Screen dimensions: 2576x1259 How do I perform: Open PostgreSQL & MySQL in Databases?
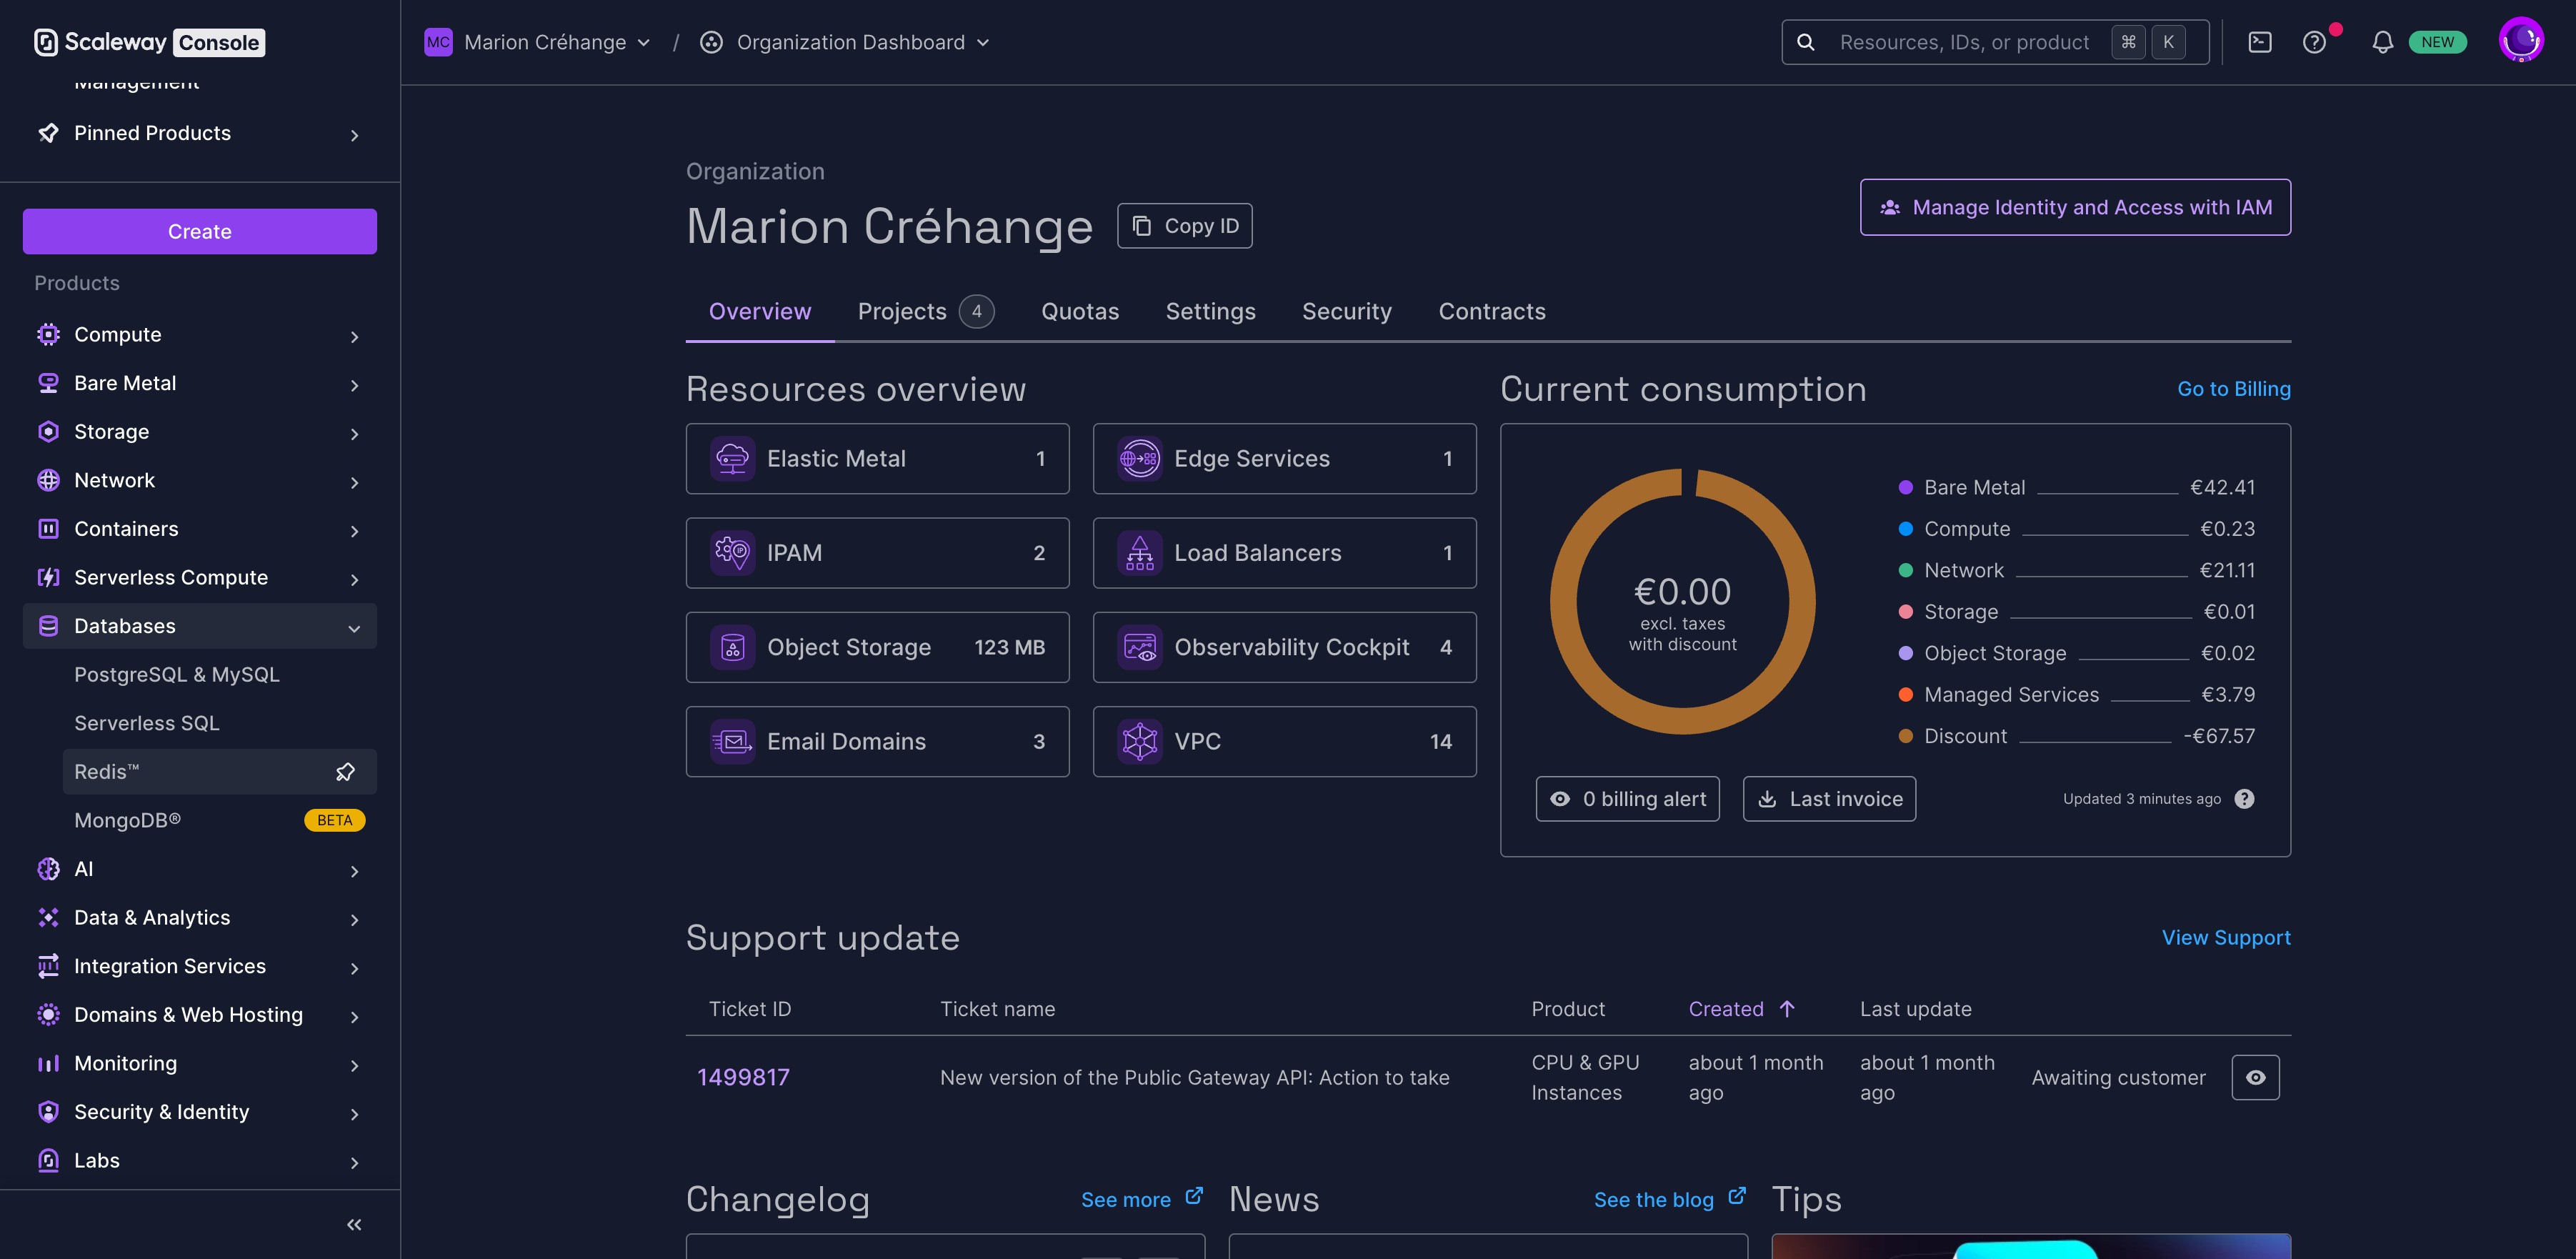(177, 674)
